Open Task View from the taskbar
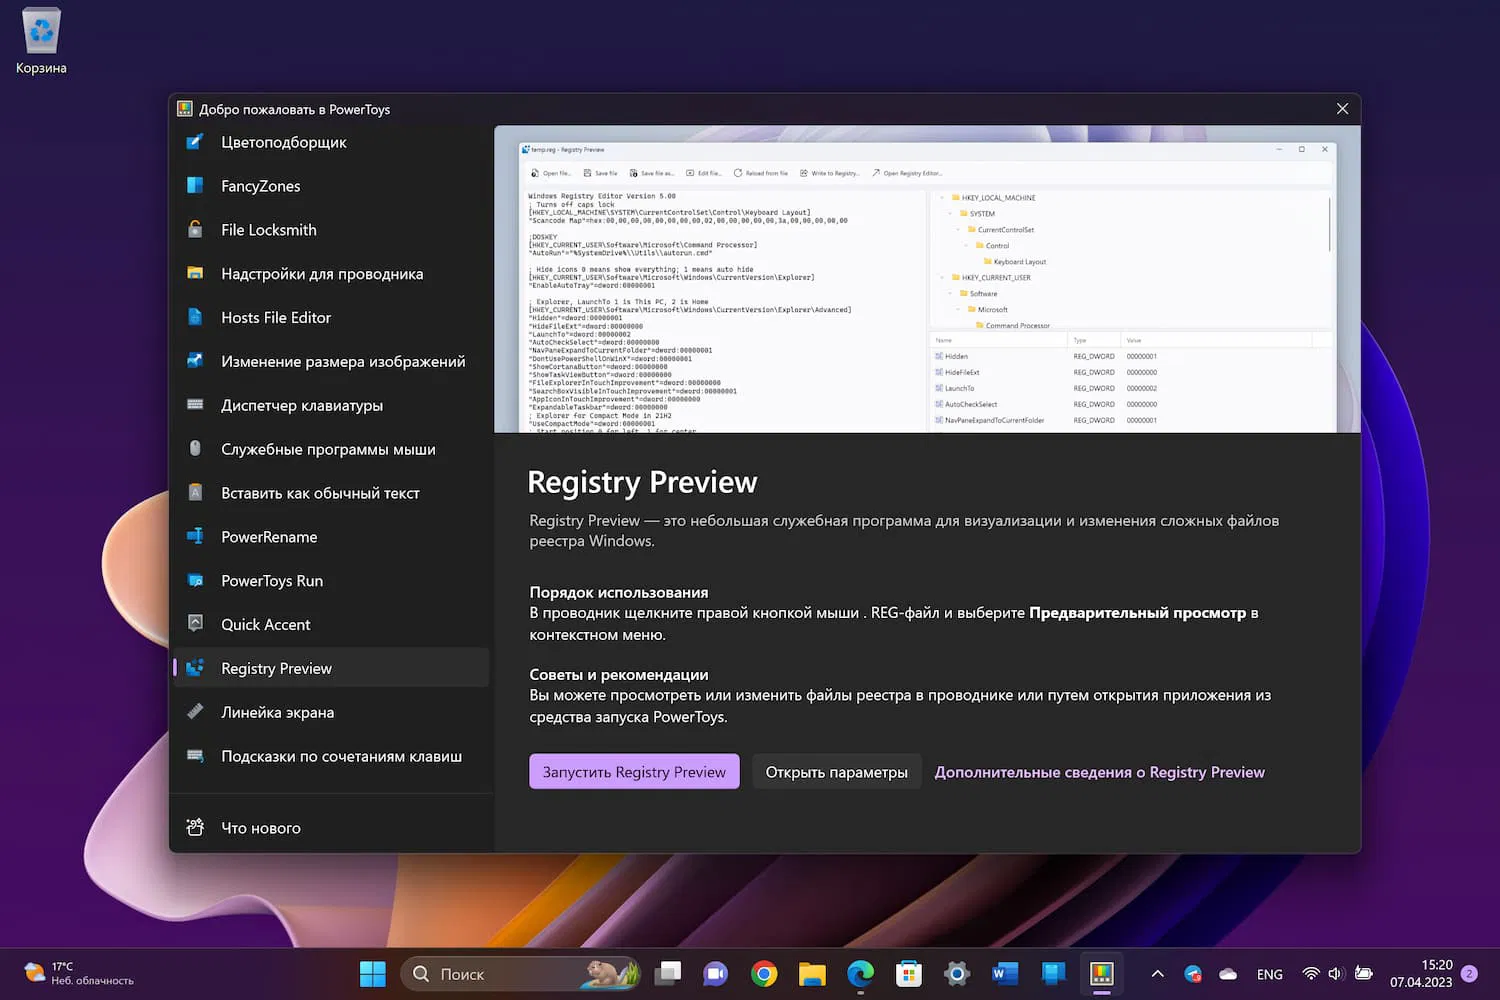Screen dimensions: 1500x1000 (x=667, y=974)
